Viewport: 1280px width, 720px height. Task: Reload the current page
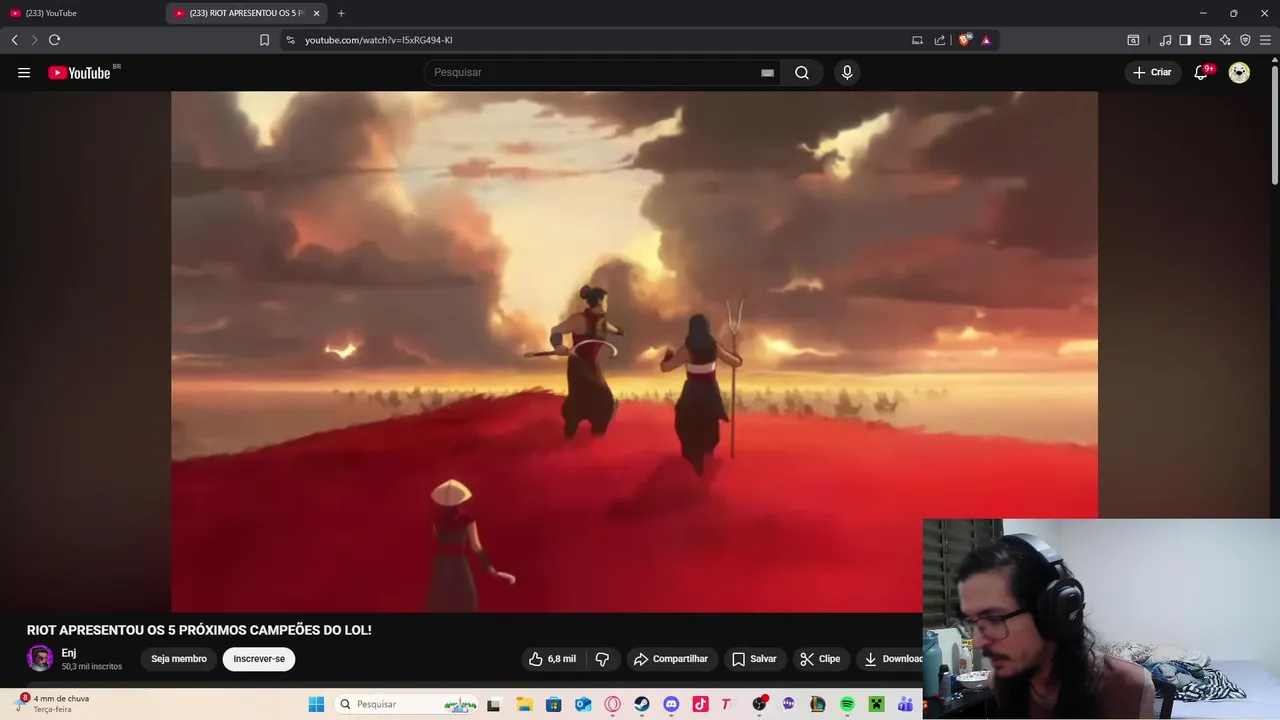click(x=54, y=40)
